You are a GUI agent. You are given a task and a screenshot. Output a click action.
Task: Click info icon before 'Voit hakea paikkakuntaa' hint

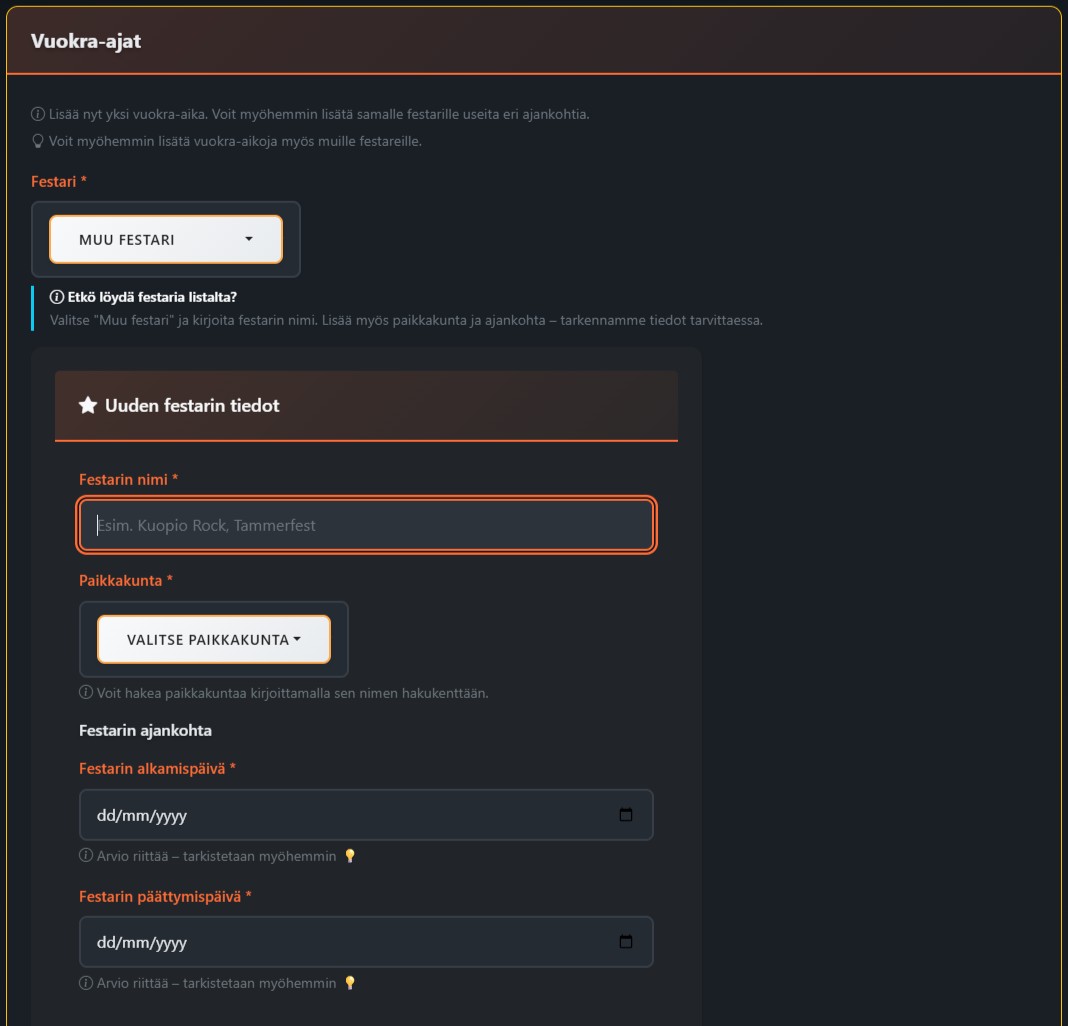[86, 693]
